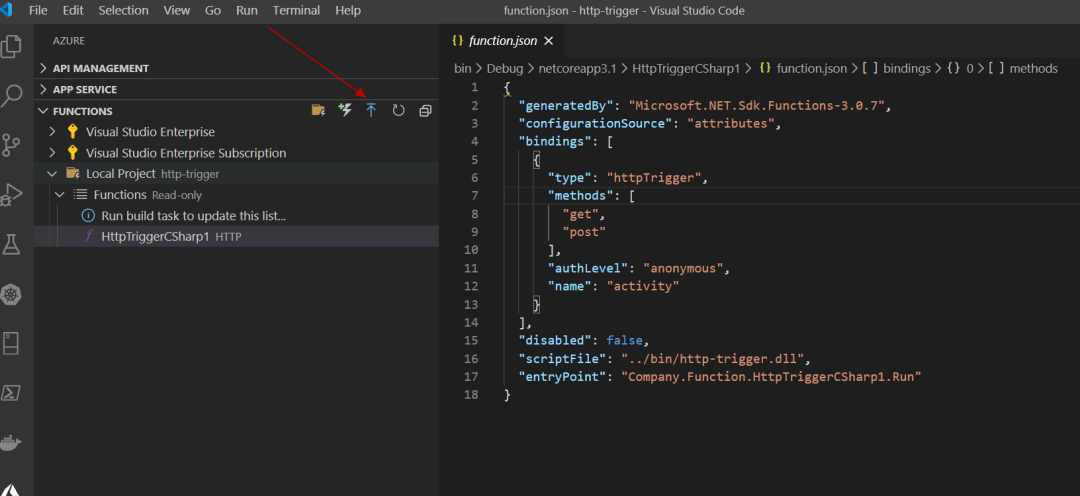Click Deploy to Function App arrow icon

pos(371,110)
